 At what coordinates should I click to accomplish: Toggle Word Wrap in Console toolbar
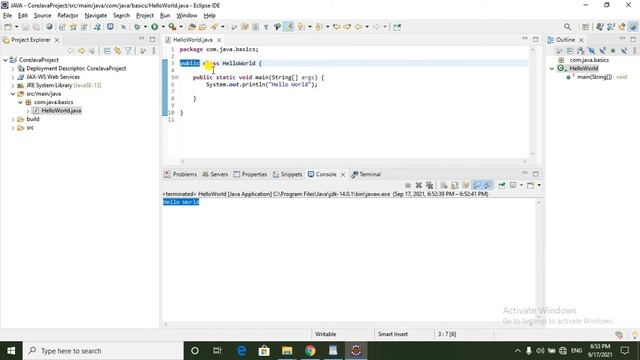[x=465, y=185]
